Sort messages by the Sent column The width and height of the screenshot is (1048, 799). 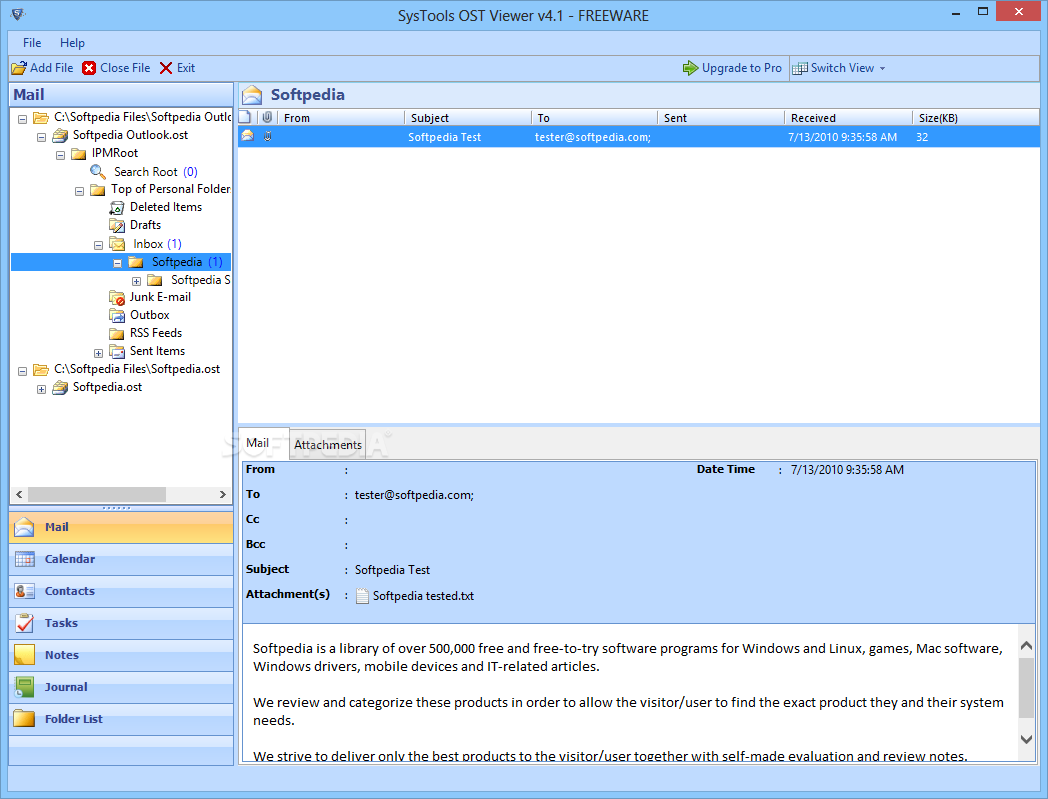coord(720,118)
